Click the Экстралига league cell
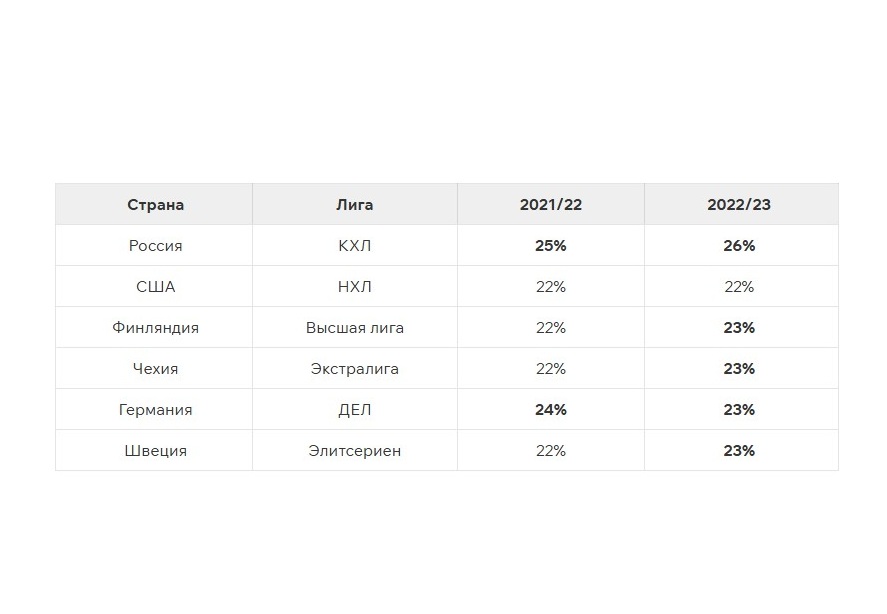 pos(355,369)
